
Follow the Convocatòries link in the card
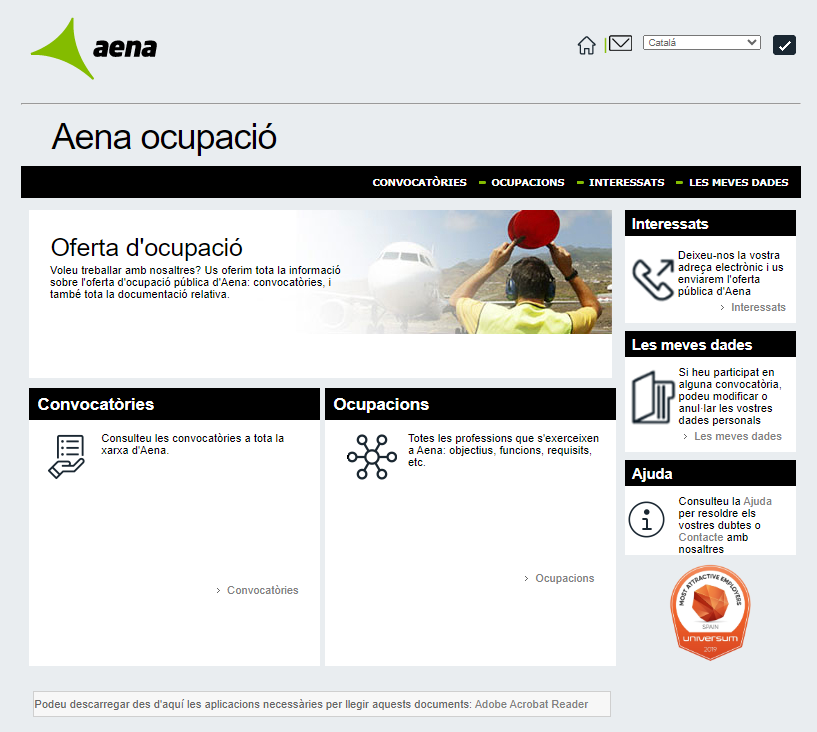pyautogui.click(x=263, y=590)
